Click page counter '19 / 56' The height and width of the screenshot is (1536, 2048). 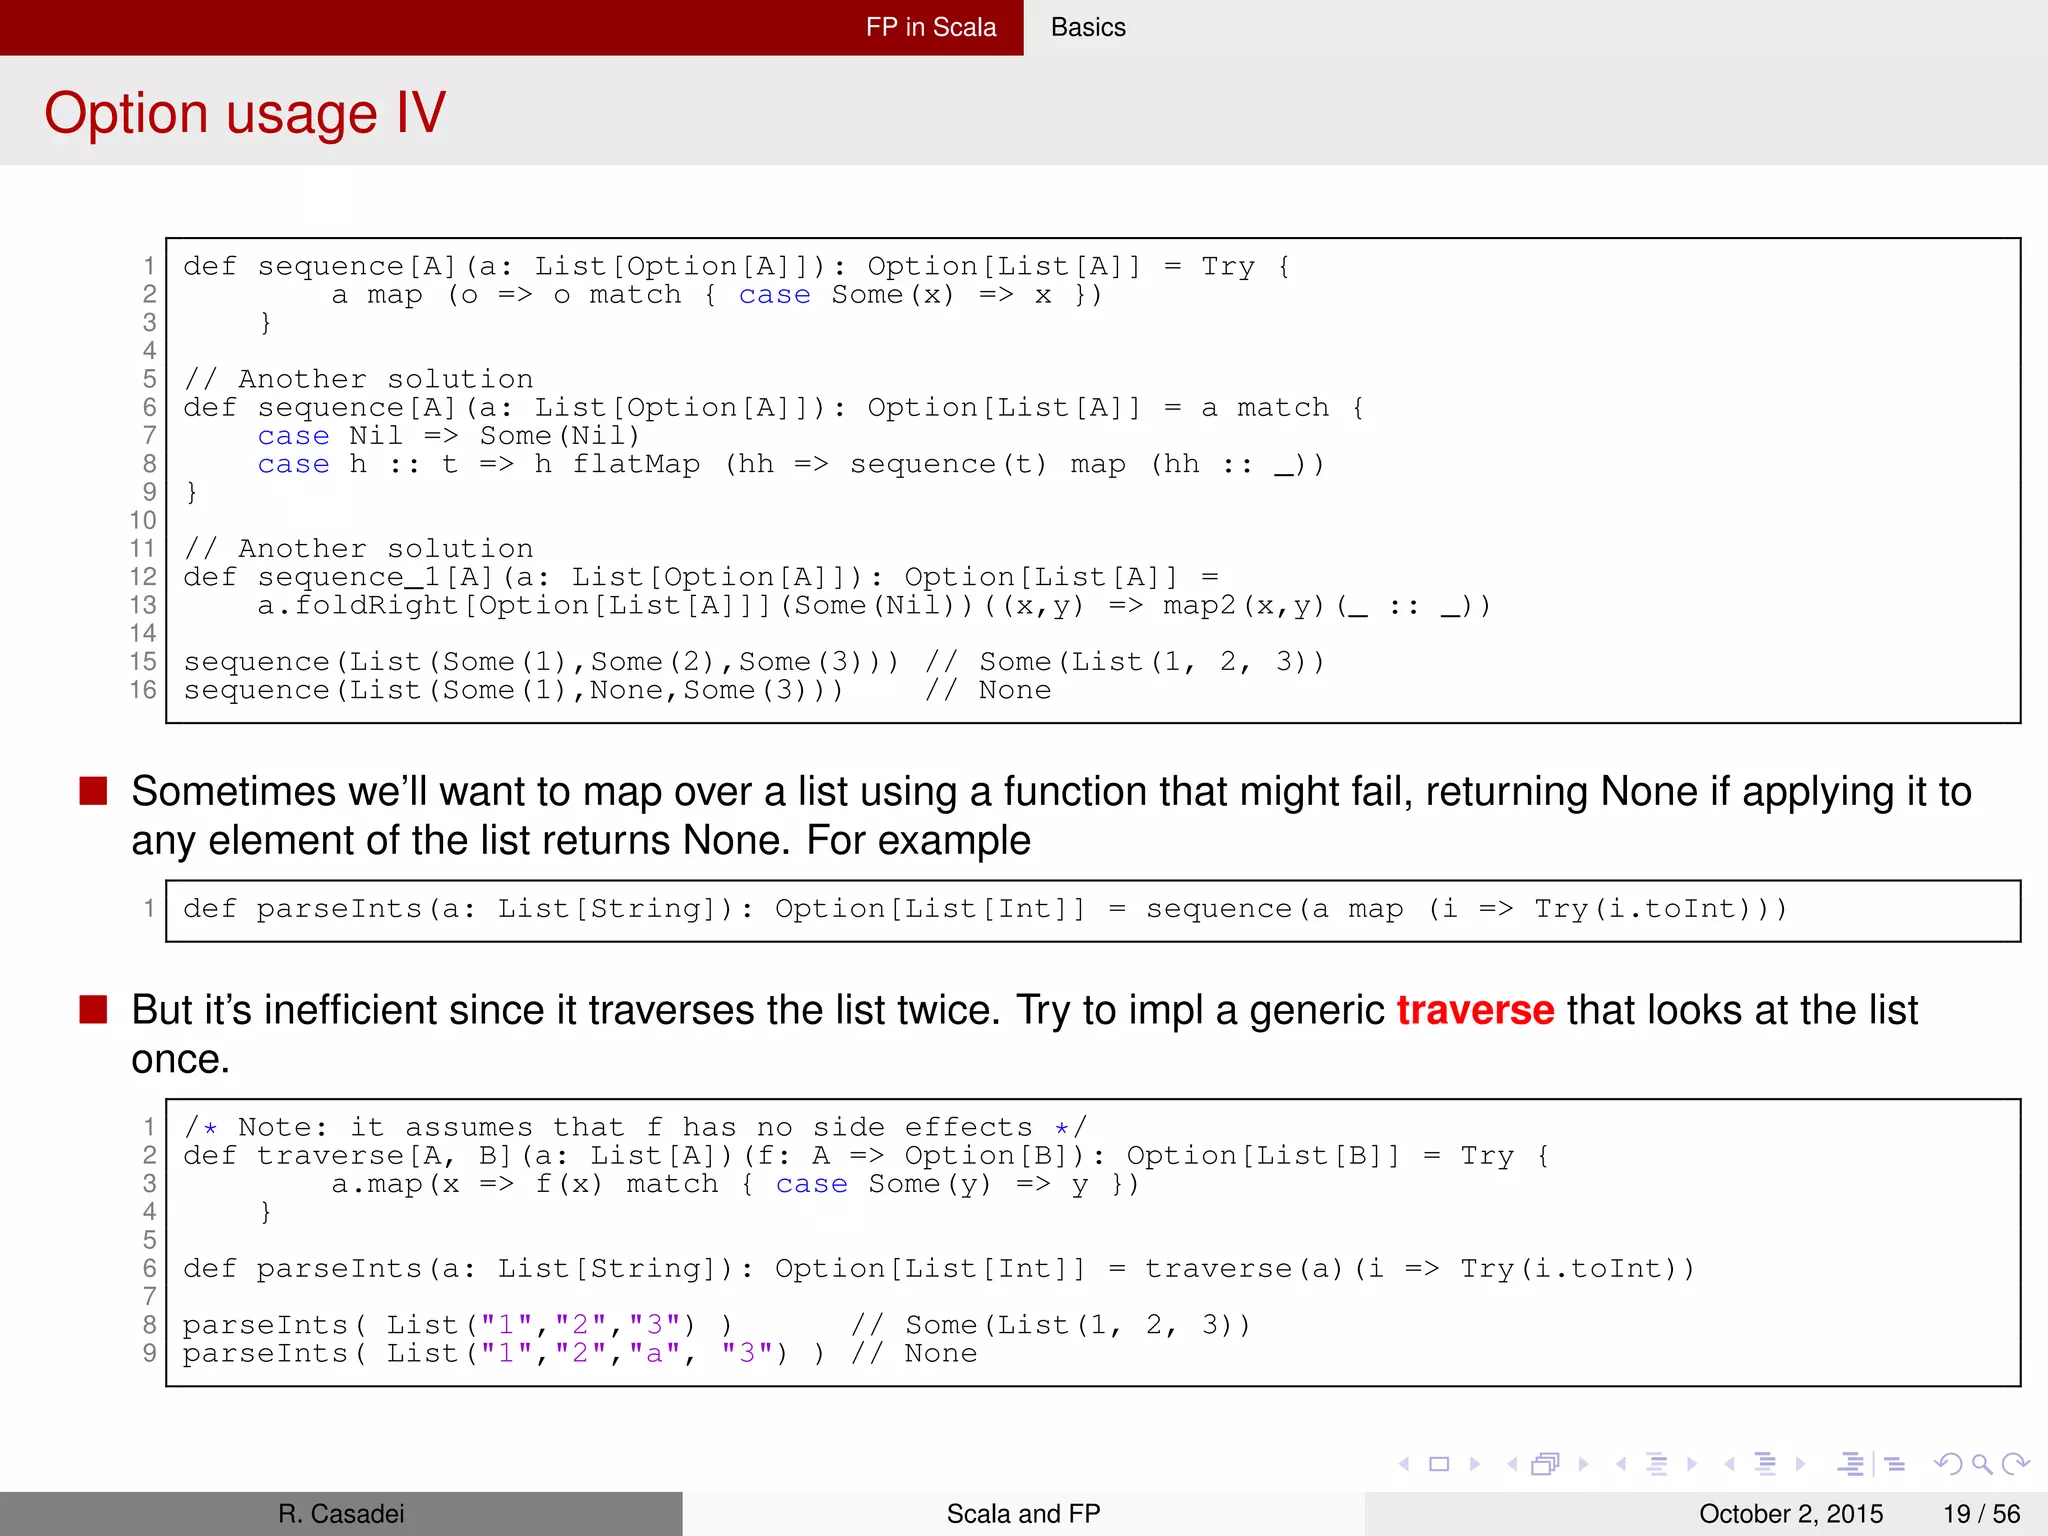[x=1982, y=1514]
